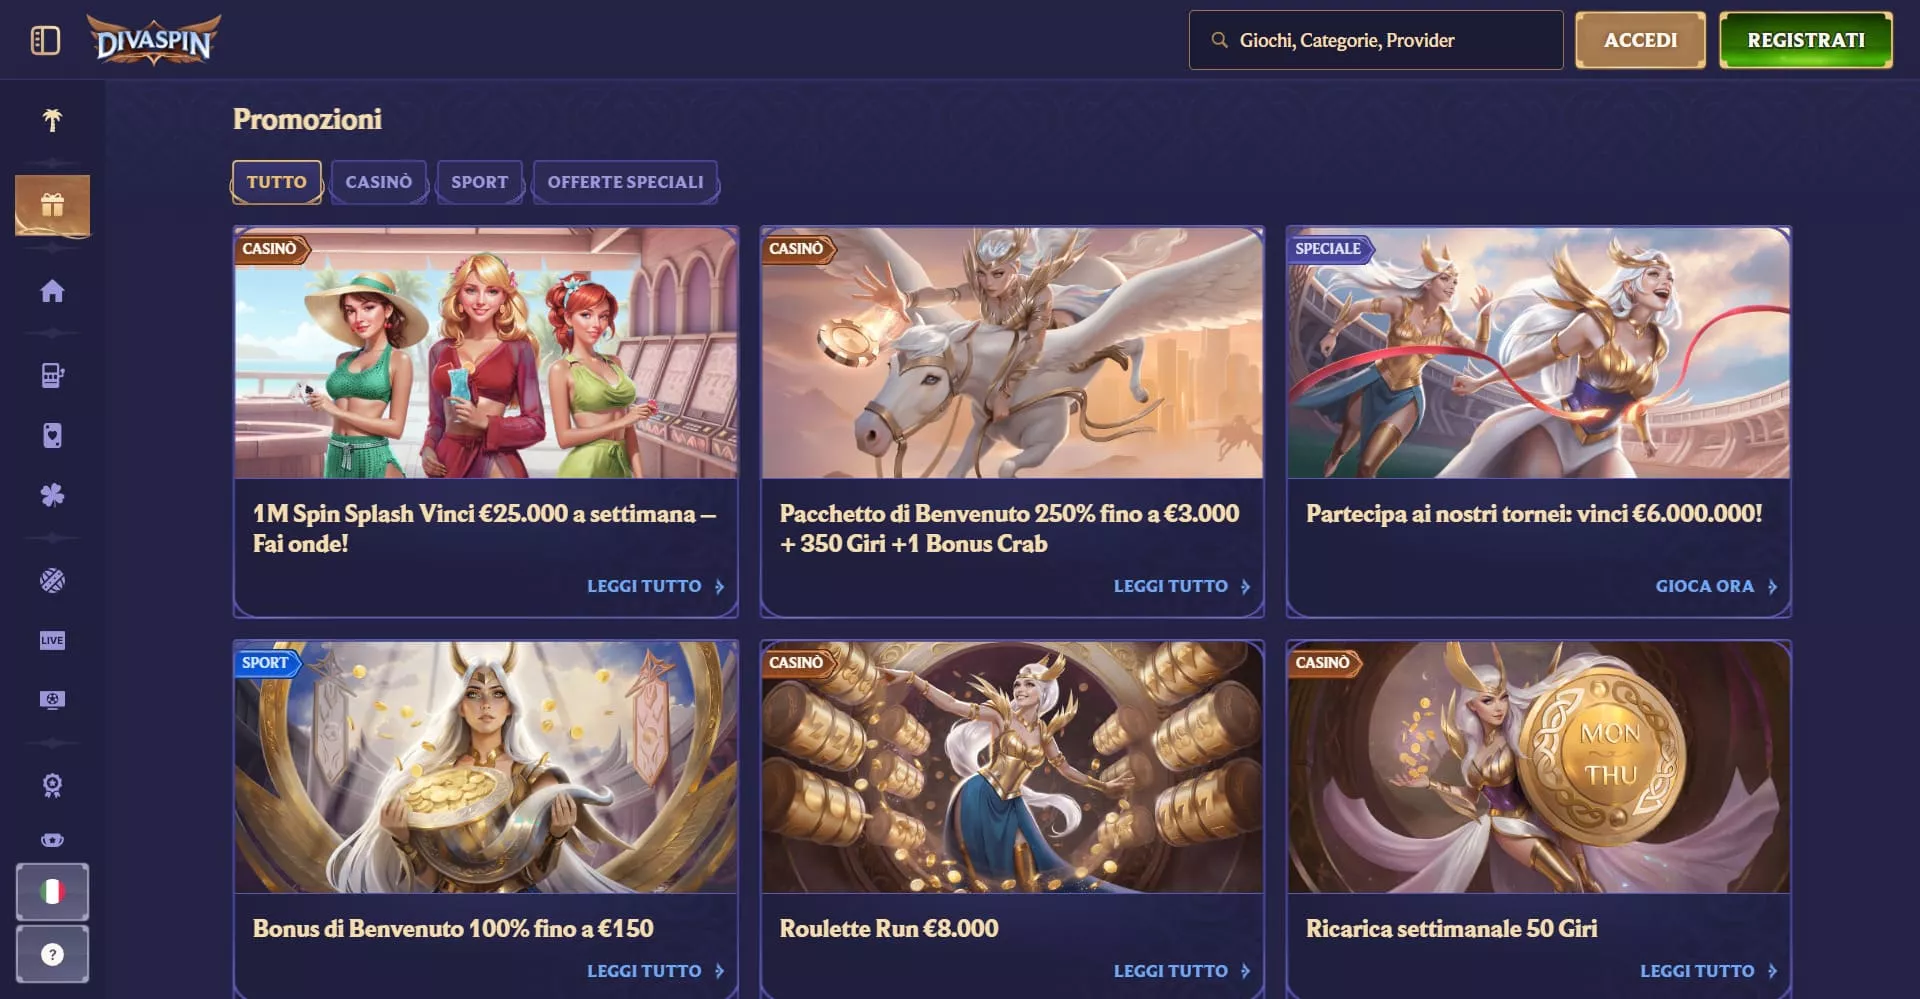Click the REGISTRATI button
This screenshot has width=1920, height=999.
[1806, 40]
